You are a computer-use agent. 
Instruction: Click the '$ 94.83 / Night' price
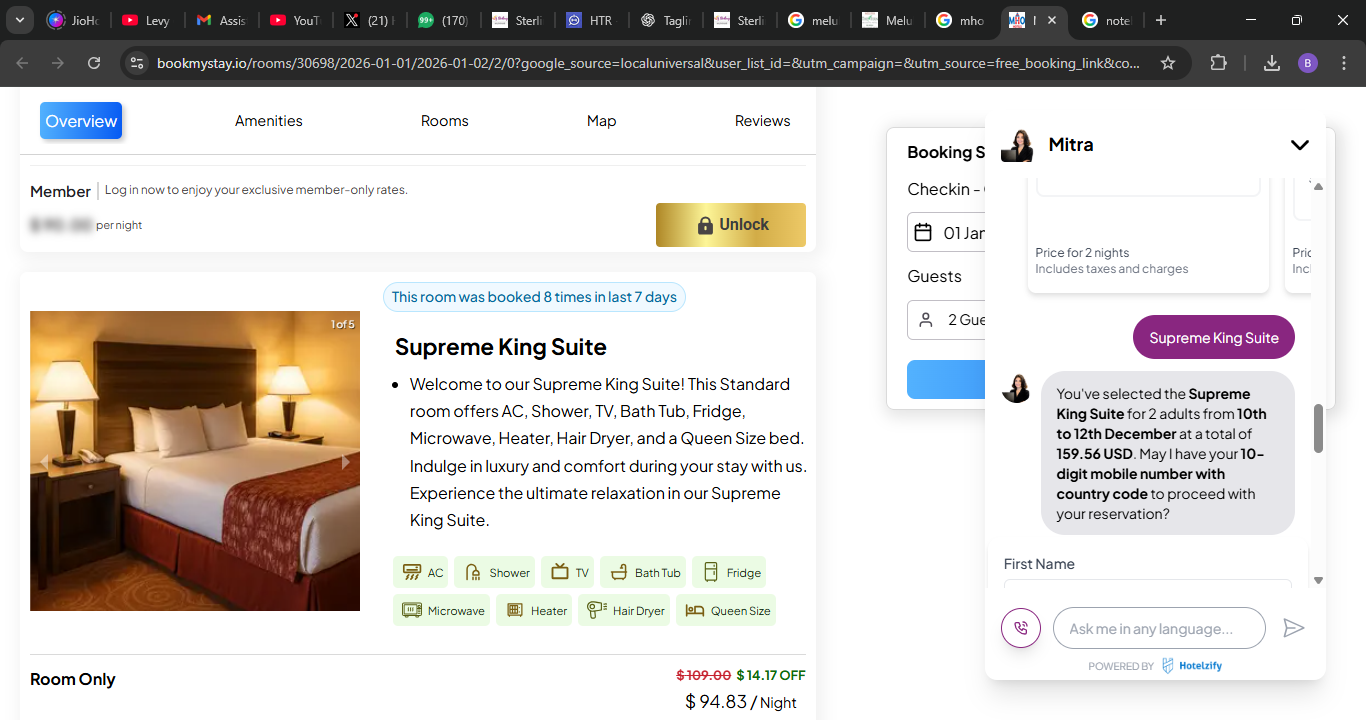(741, 702)
